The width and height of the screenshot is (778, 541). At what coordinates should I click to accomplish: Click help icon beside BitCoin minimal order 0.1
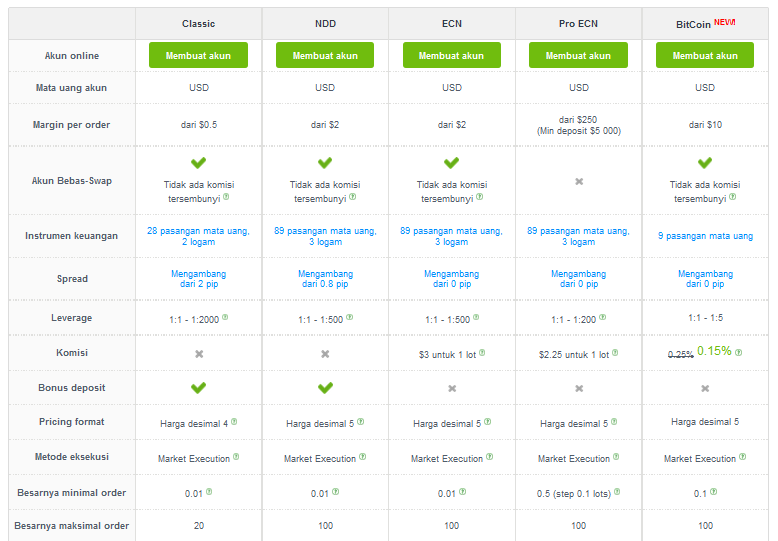pos(713,492)
